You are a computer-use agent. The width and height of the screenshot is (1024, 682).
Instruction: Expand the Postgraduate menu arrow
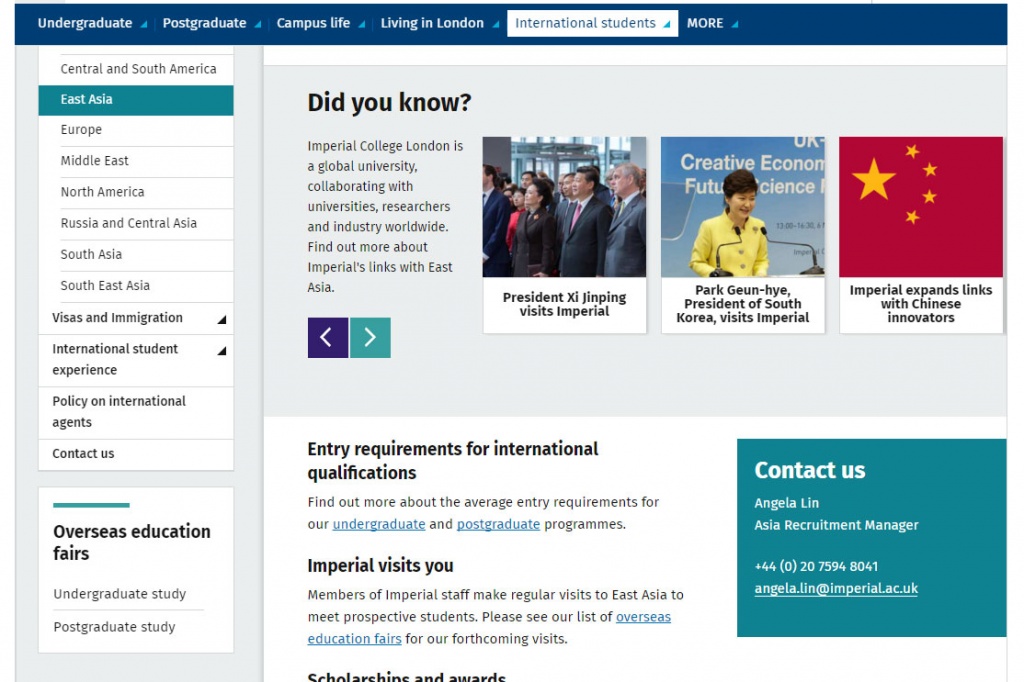(258, 24)
